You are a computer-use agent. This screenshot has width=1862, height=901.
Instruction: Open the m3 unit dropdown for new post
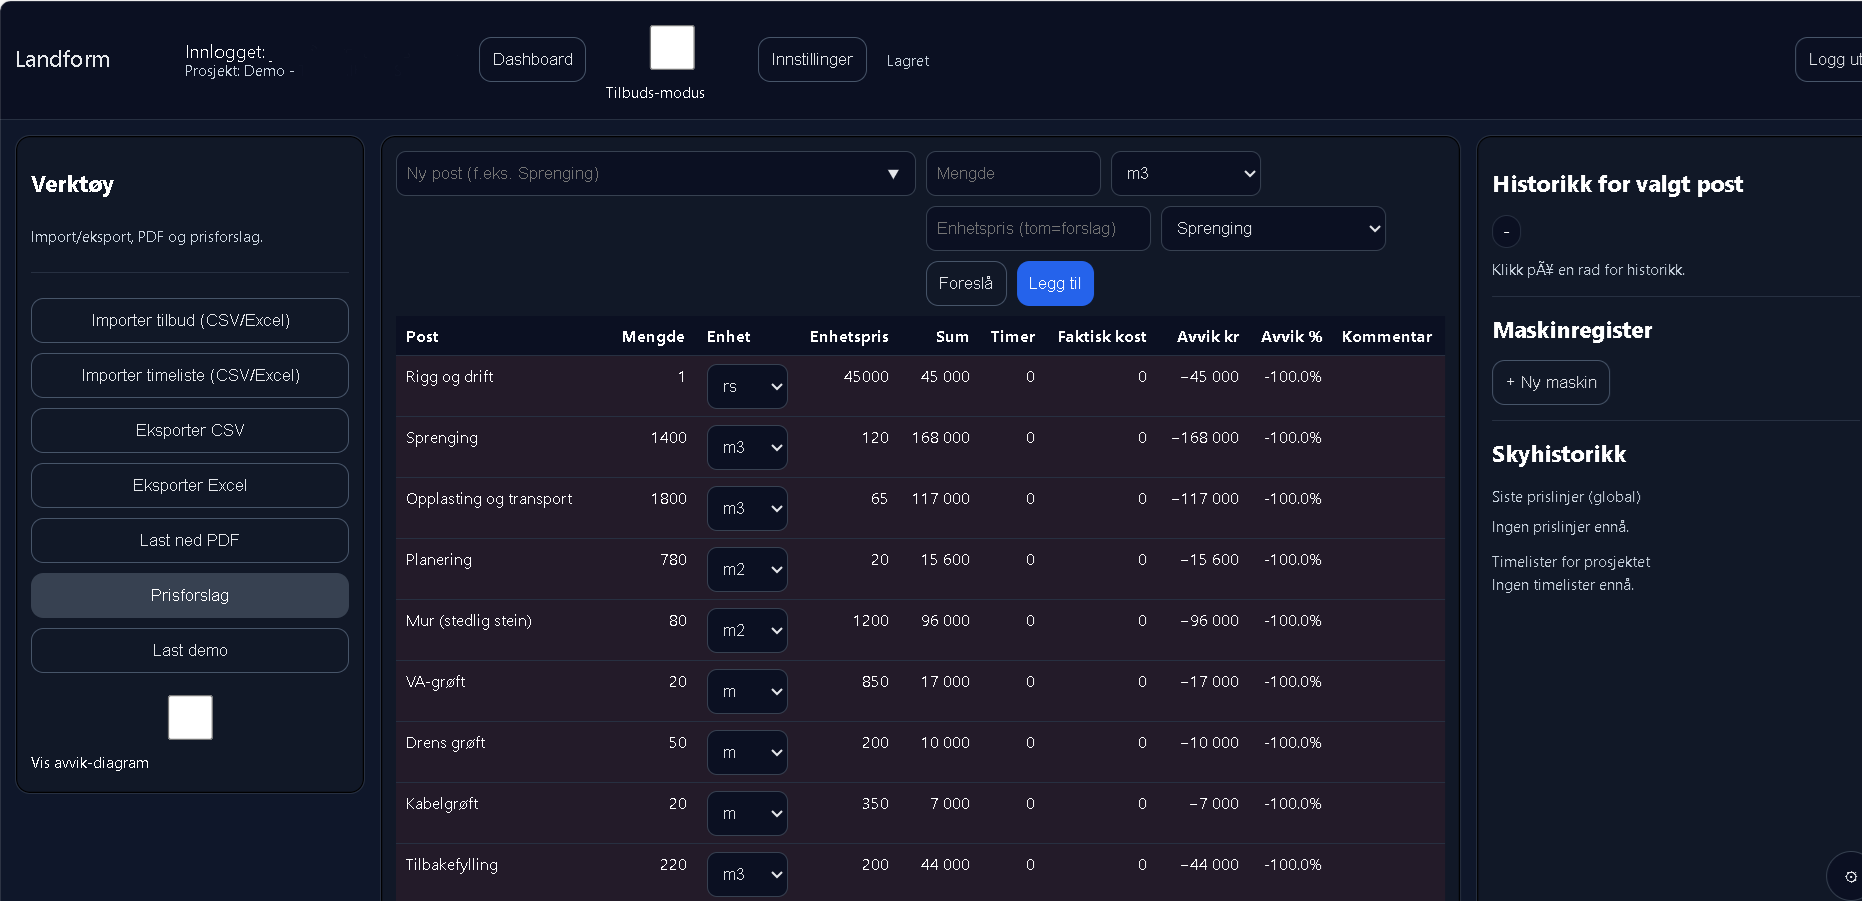(1185, 174)
